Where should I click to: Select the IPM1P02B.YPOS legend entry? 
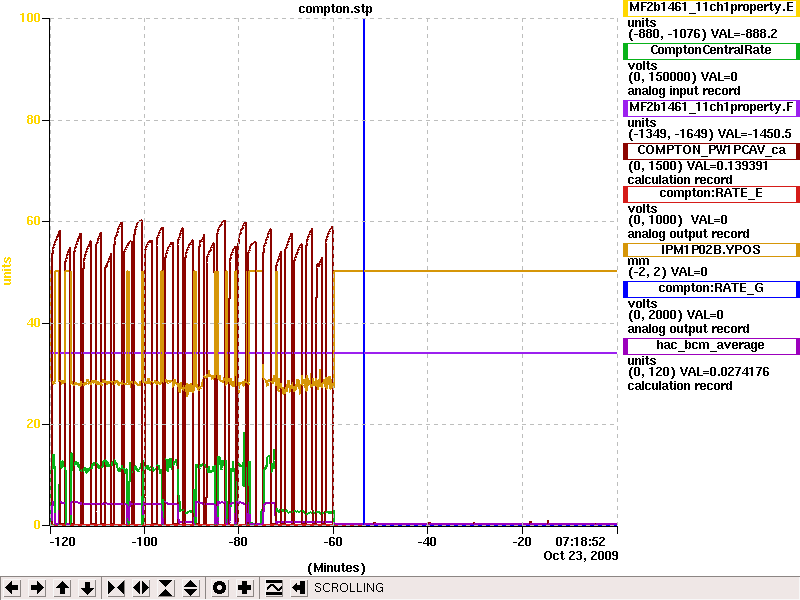[711, 250]
